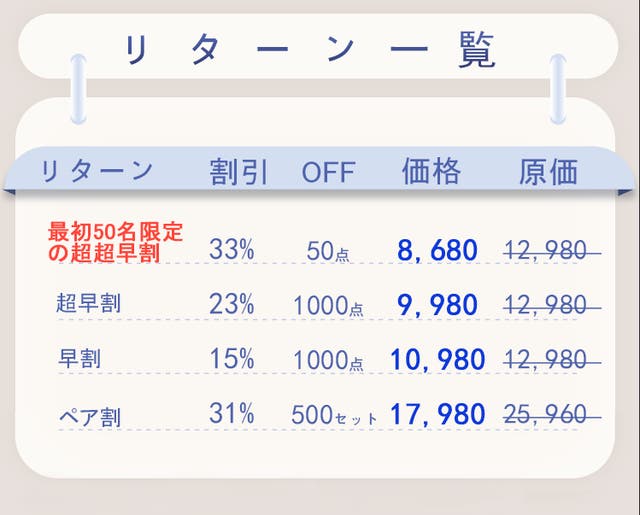Pick the 10,980 price
The height and width of the screenshot is (515, 640).
click(x=437, y=360)
